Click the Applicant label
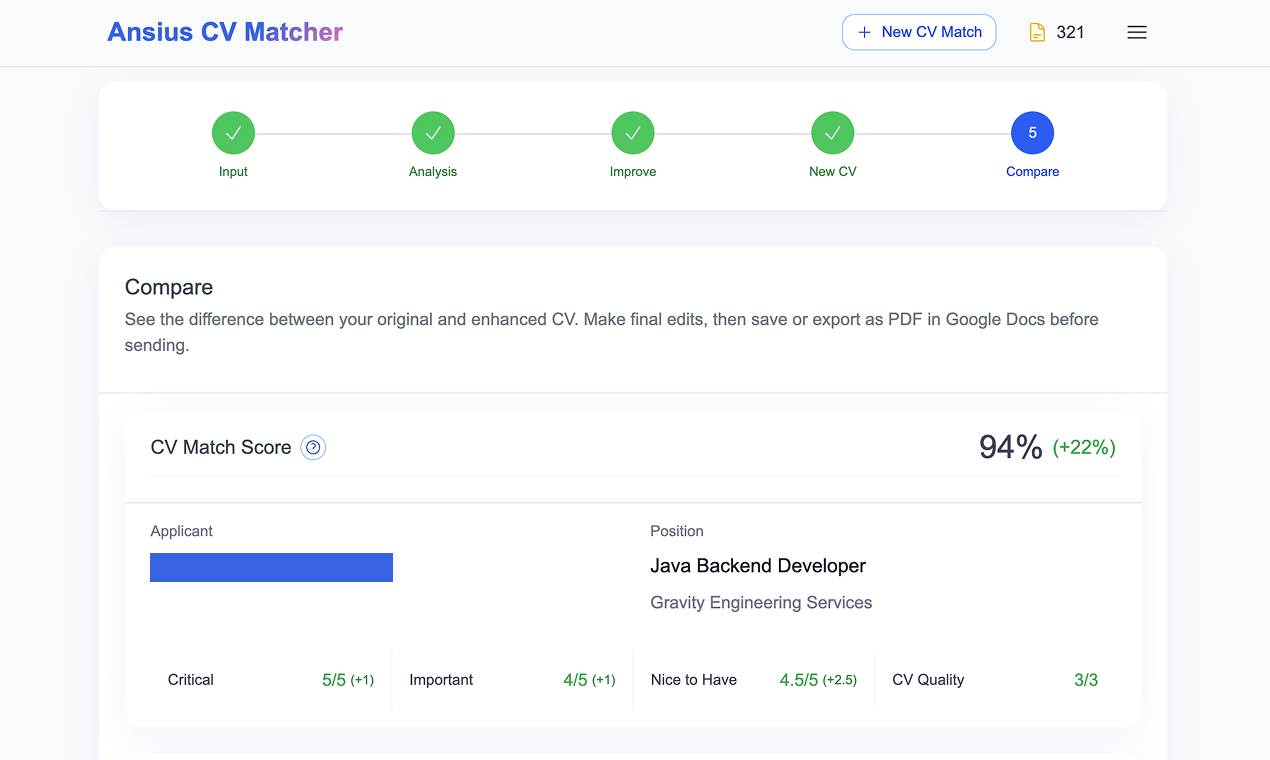Screen dimensions: 1270x760 pyautogui.click(x=181, y=531)
